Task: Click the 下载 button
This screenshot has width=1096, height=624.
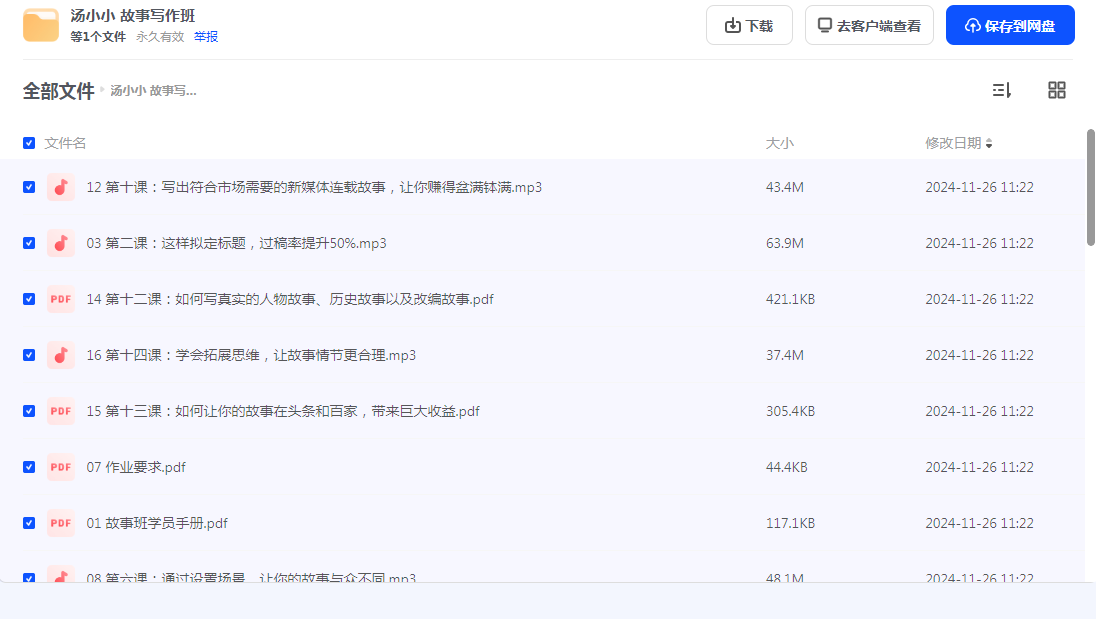Action: point(749,26)
